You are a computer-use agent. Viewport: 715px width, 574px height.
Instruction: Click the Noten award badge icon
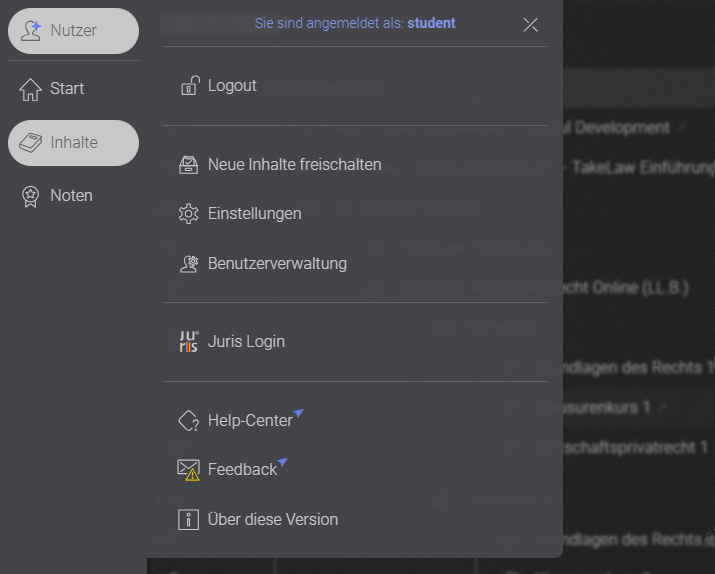(x=31, y=196)
